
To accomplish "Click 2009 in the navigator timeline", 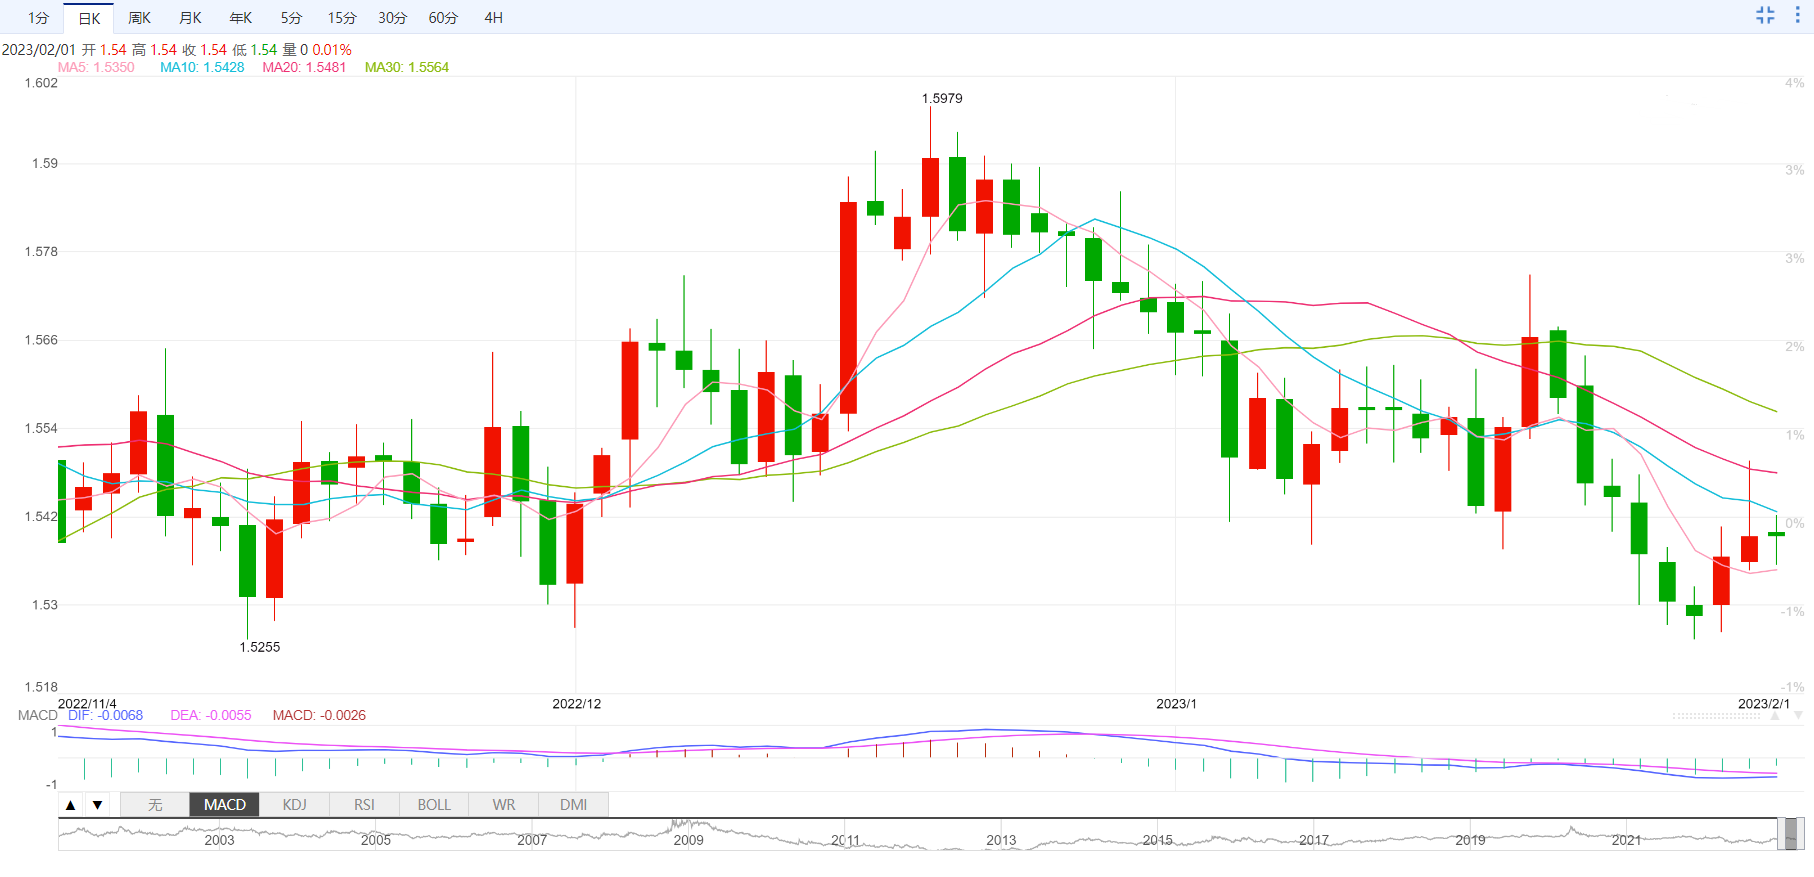I will click(x=688, y=840).
